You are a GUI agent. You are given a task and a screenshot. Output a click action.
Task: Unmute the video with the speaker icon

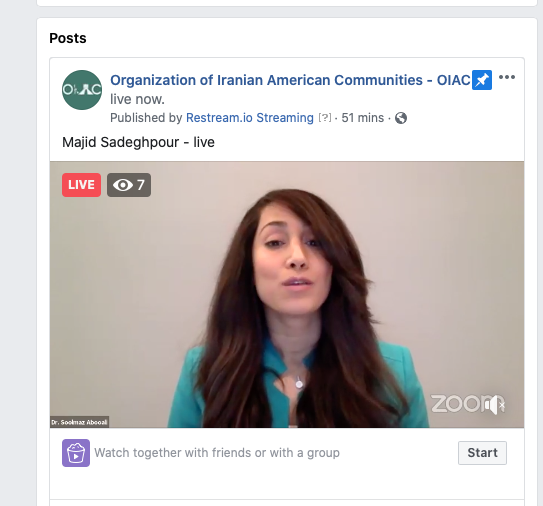(x=496, y=404)
